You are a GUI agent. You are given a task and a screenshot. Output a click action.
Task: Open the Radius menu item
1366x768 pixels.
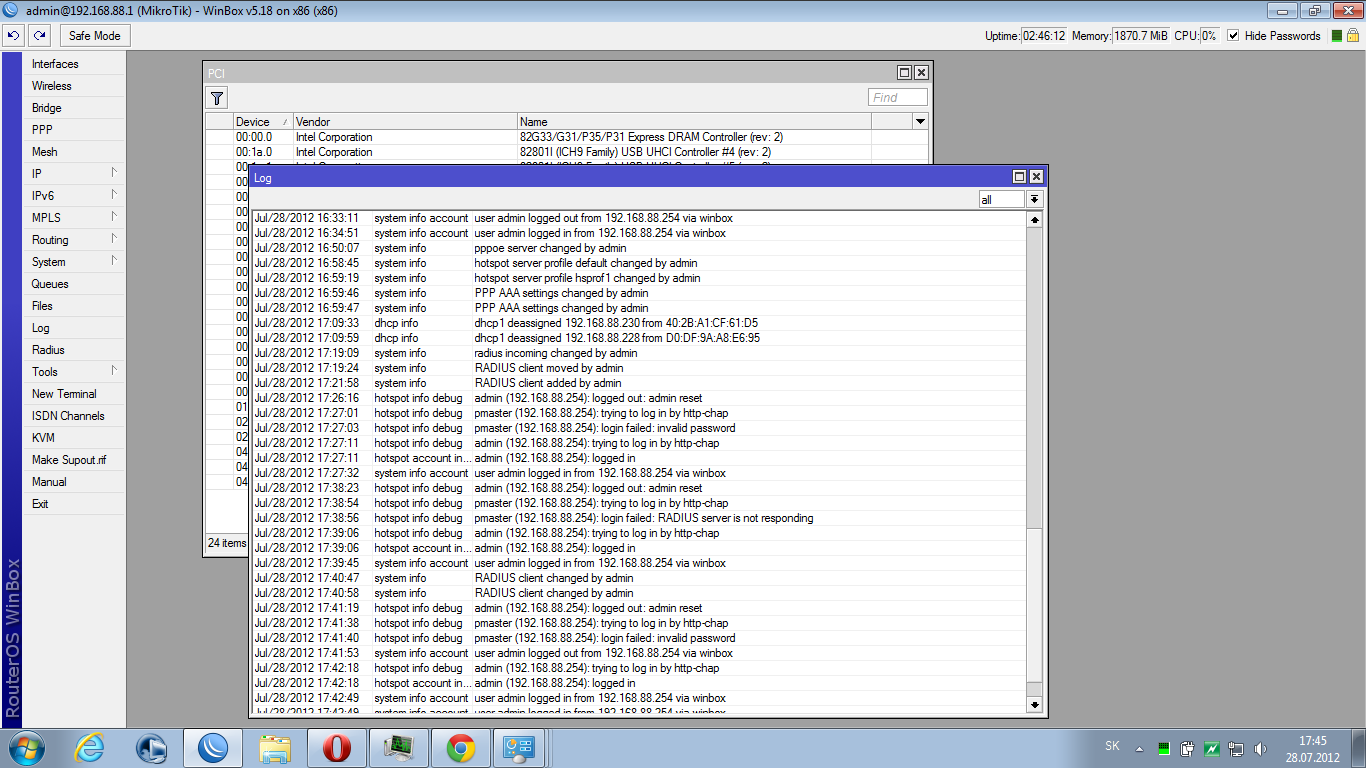pyautogui.click(x=75, y=350)
